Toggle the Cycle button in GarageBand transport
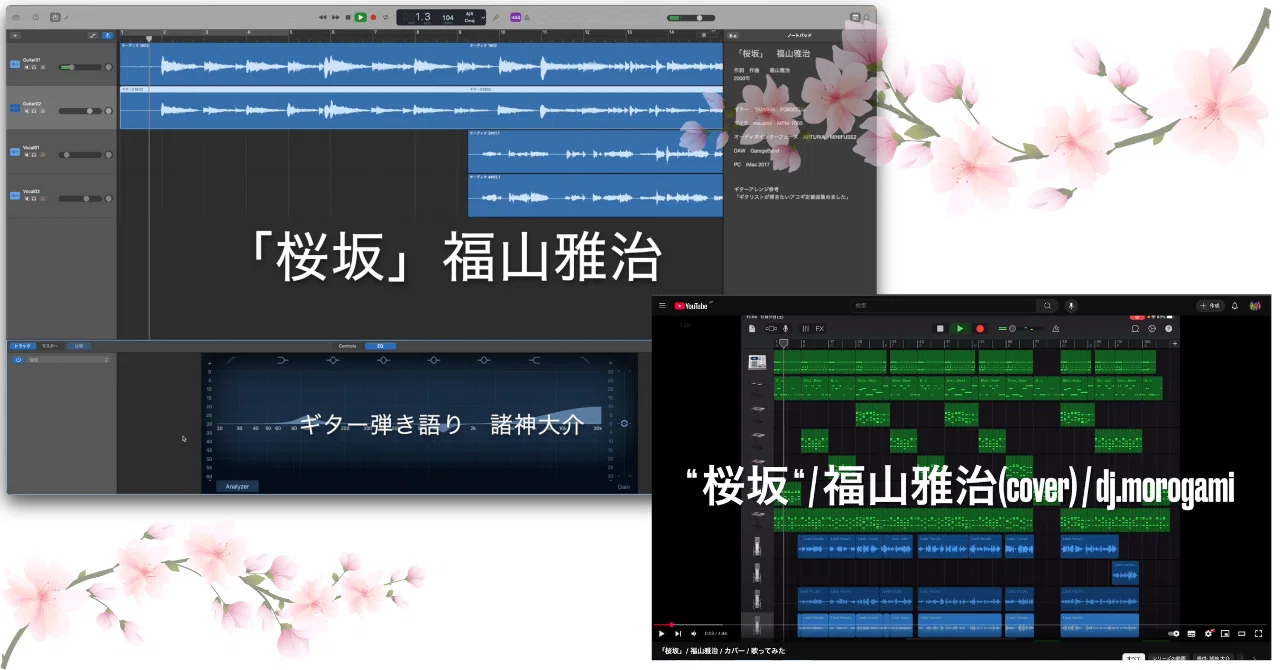Screen dimensions: 1280x670 coord(386,17)
